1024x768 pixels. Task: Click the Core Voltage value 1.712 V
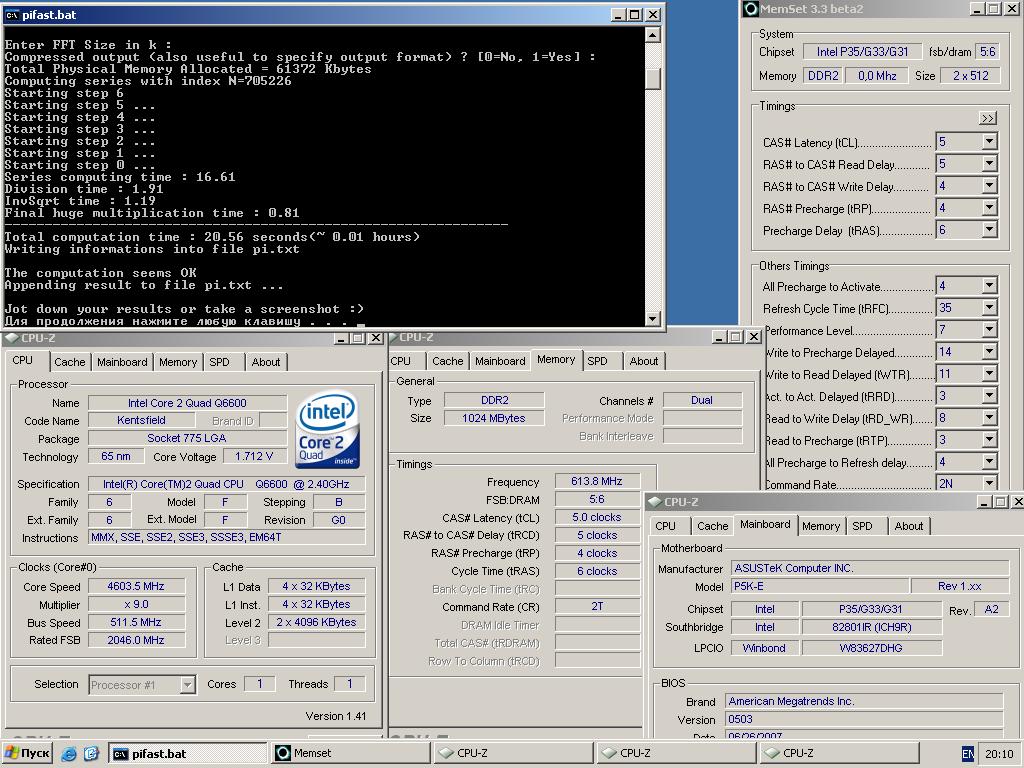(254, 456)
